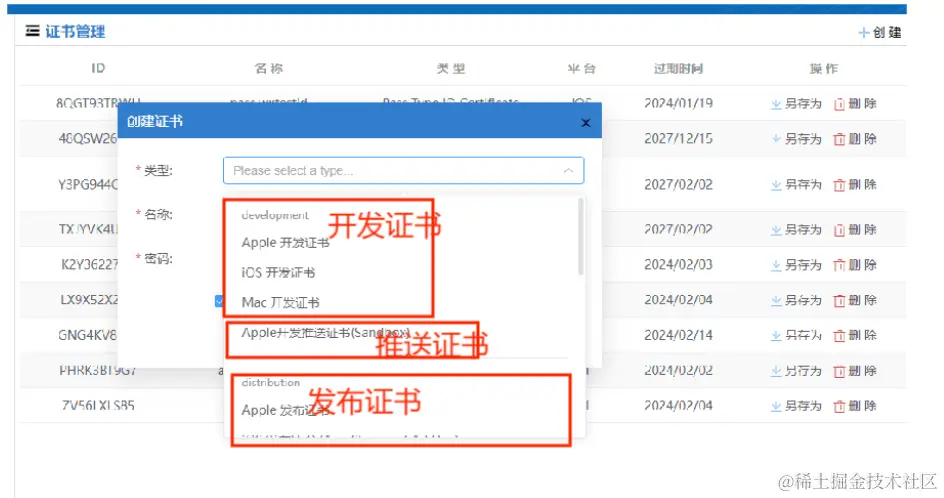Click the trash icon in row PHRK3BT9G7
Screen dimensions: 944x498
(839, 372)
